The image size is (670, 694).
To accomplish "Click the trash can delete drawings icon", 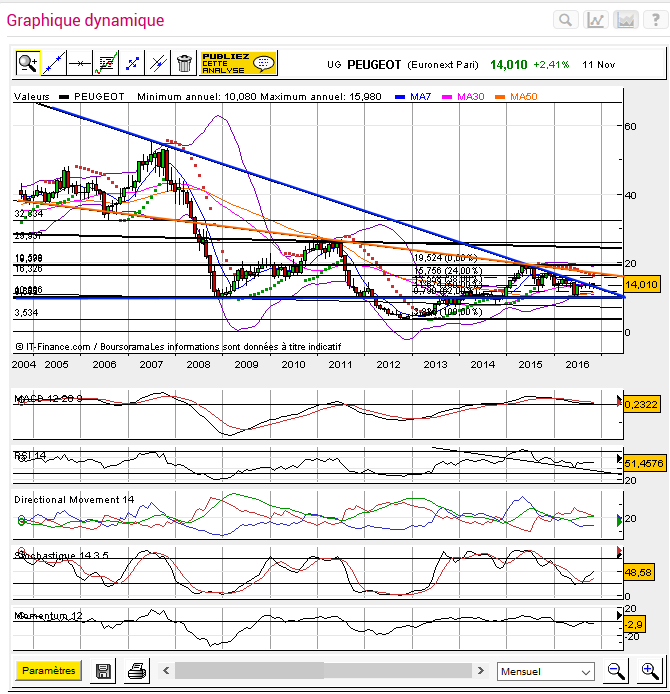I will point(184,63).
